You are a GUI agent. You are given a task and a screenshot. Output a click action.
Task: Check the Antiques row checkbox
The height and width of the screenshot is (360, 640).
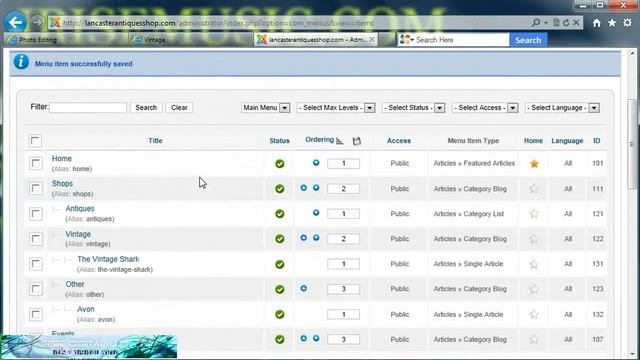pyautogui.click(x=36, y=214)
